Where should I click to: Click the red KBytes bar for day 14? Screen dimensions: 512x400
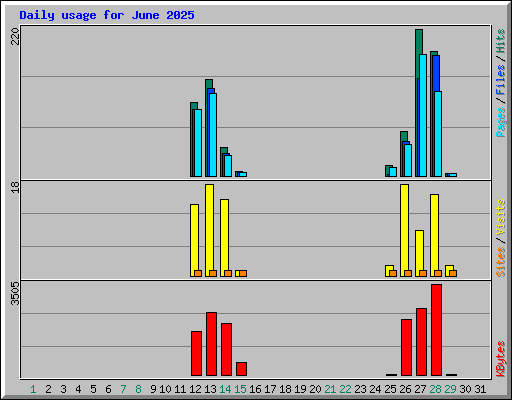pos(226,350)
